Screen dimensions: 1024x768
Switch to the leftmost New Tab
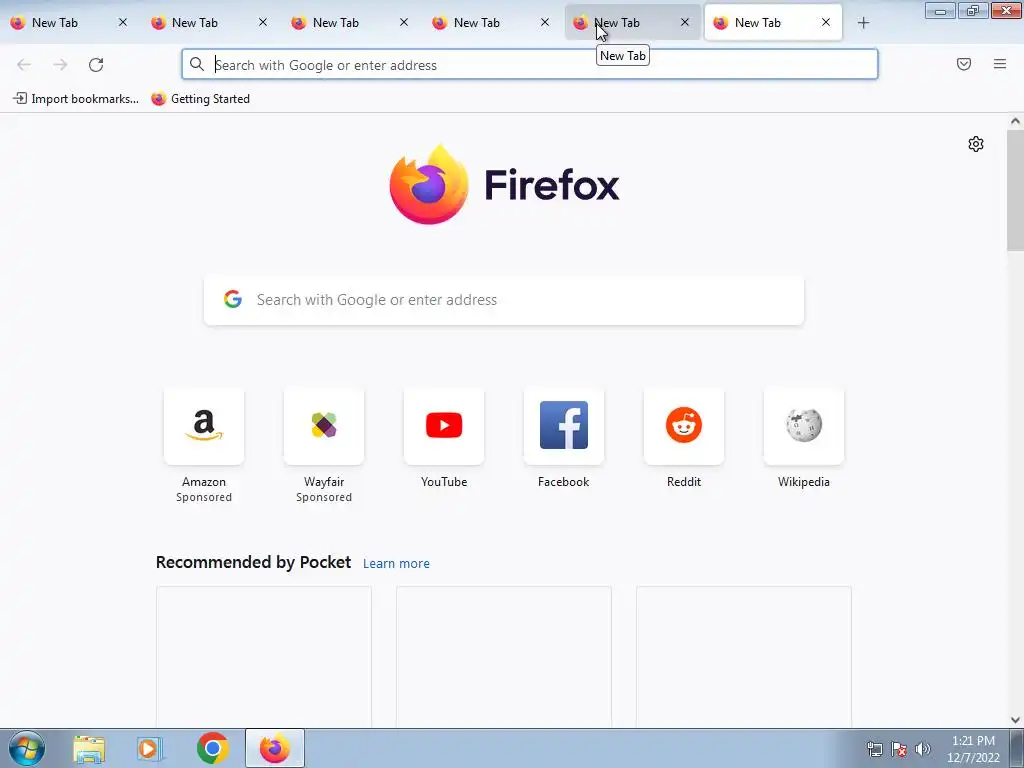69,23
